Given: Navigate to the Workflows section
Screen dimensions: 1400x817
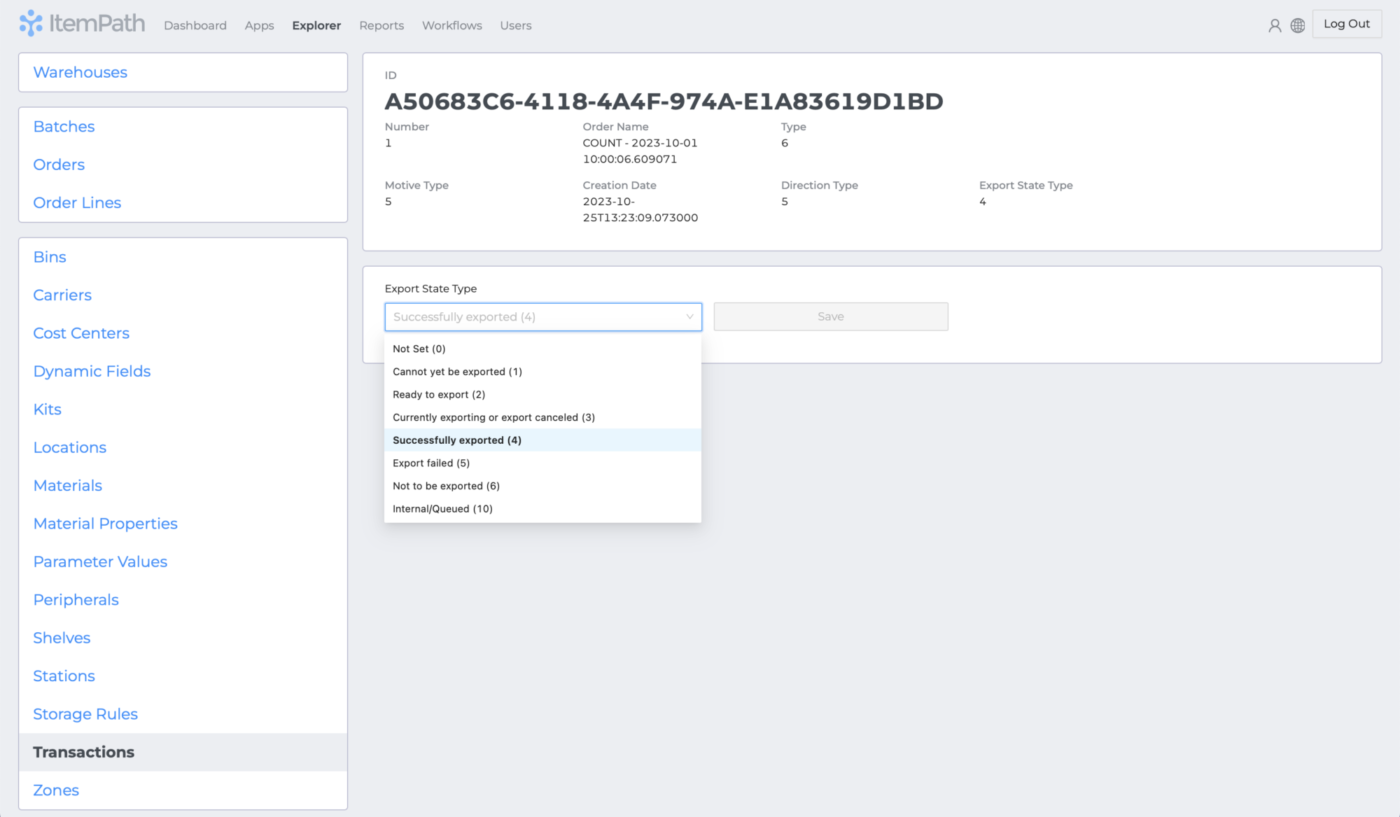Looking at the screenshot, I should pyautogui.click(x=451, y=25).
